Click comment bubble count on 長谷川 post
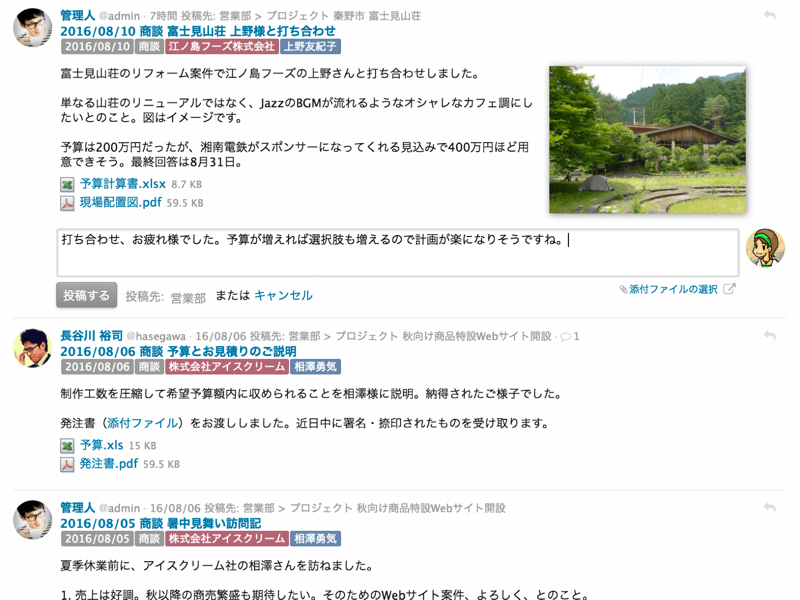This screenshot has height=600, width=800. coord(570,336)
